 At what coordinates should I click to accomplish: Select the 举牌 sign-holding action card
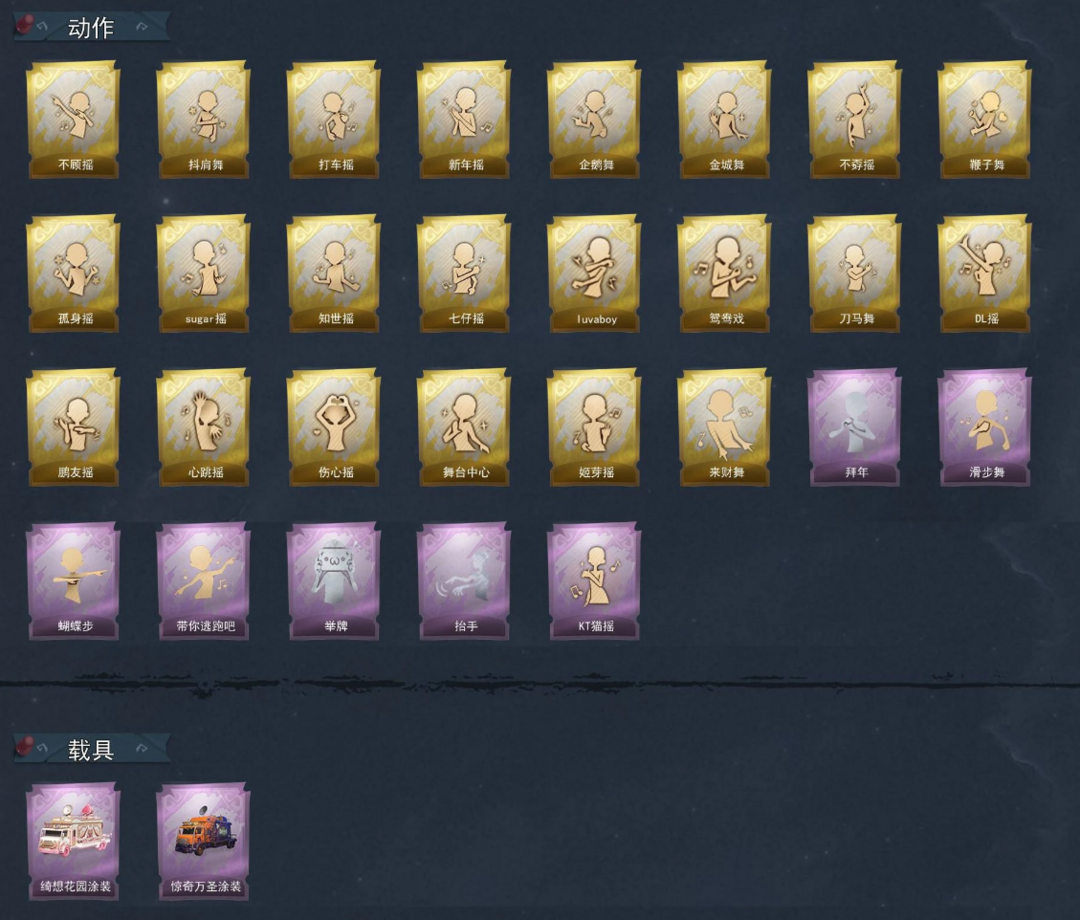coord(334,581)
